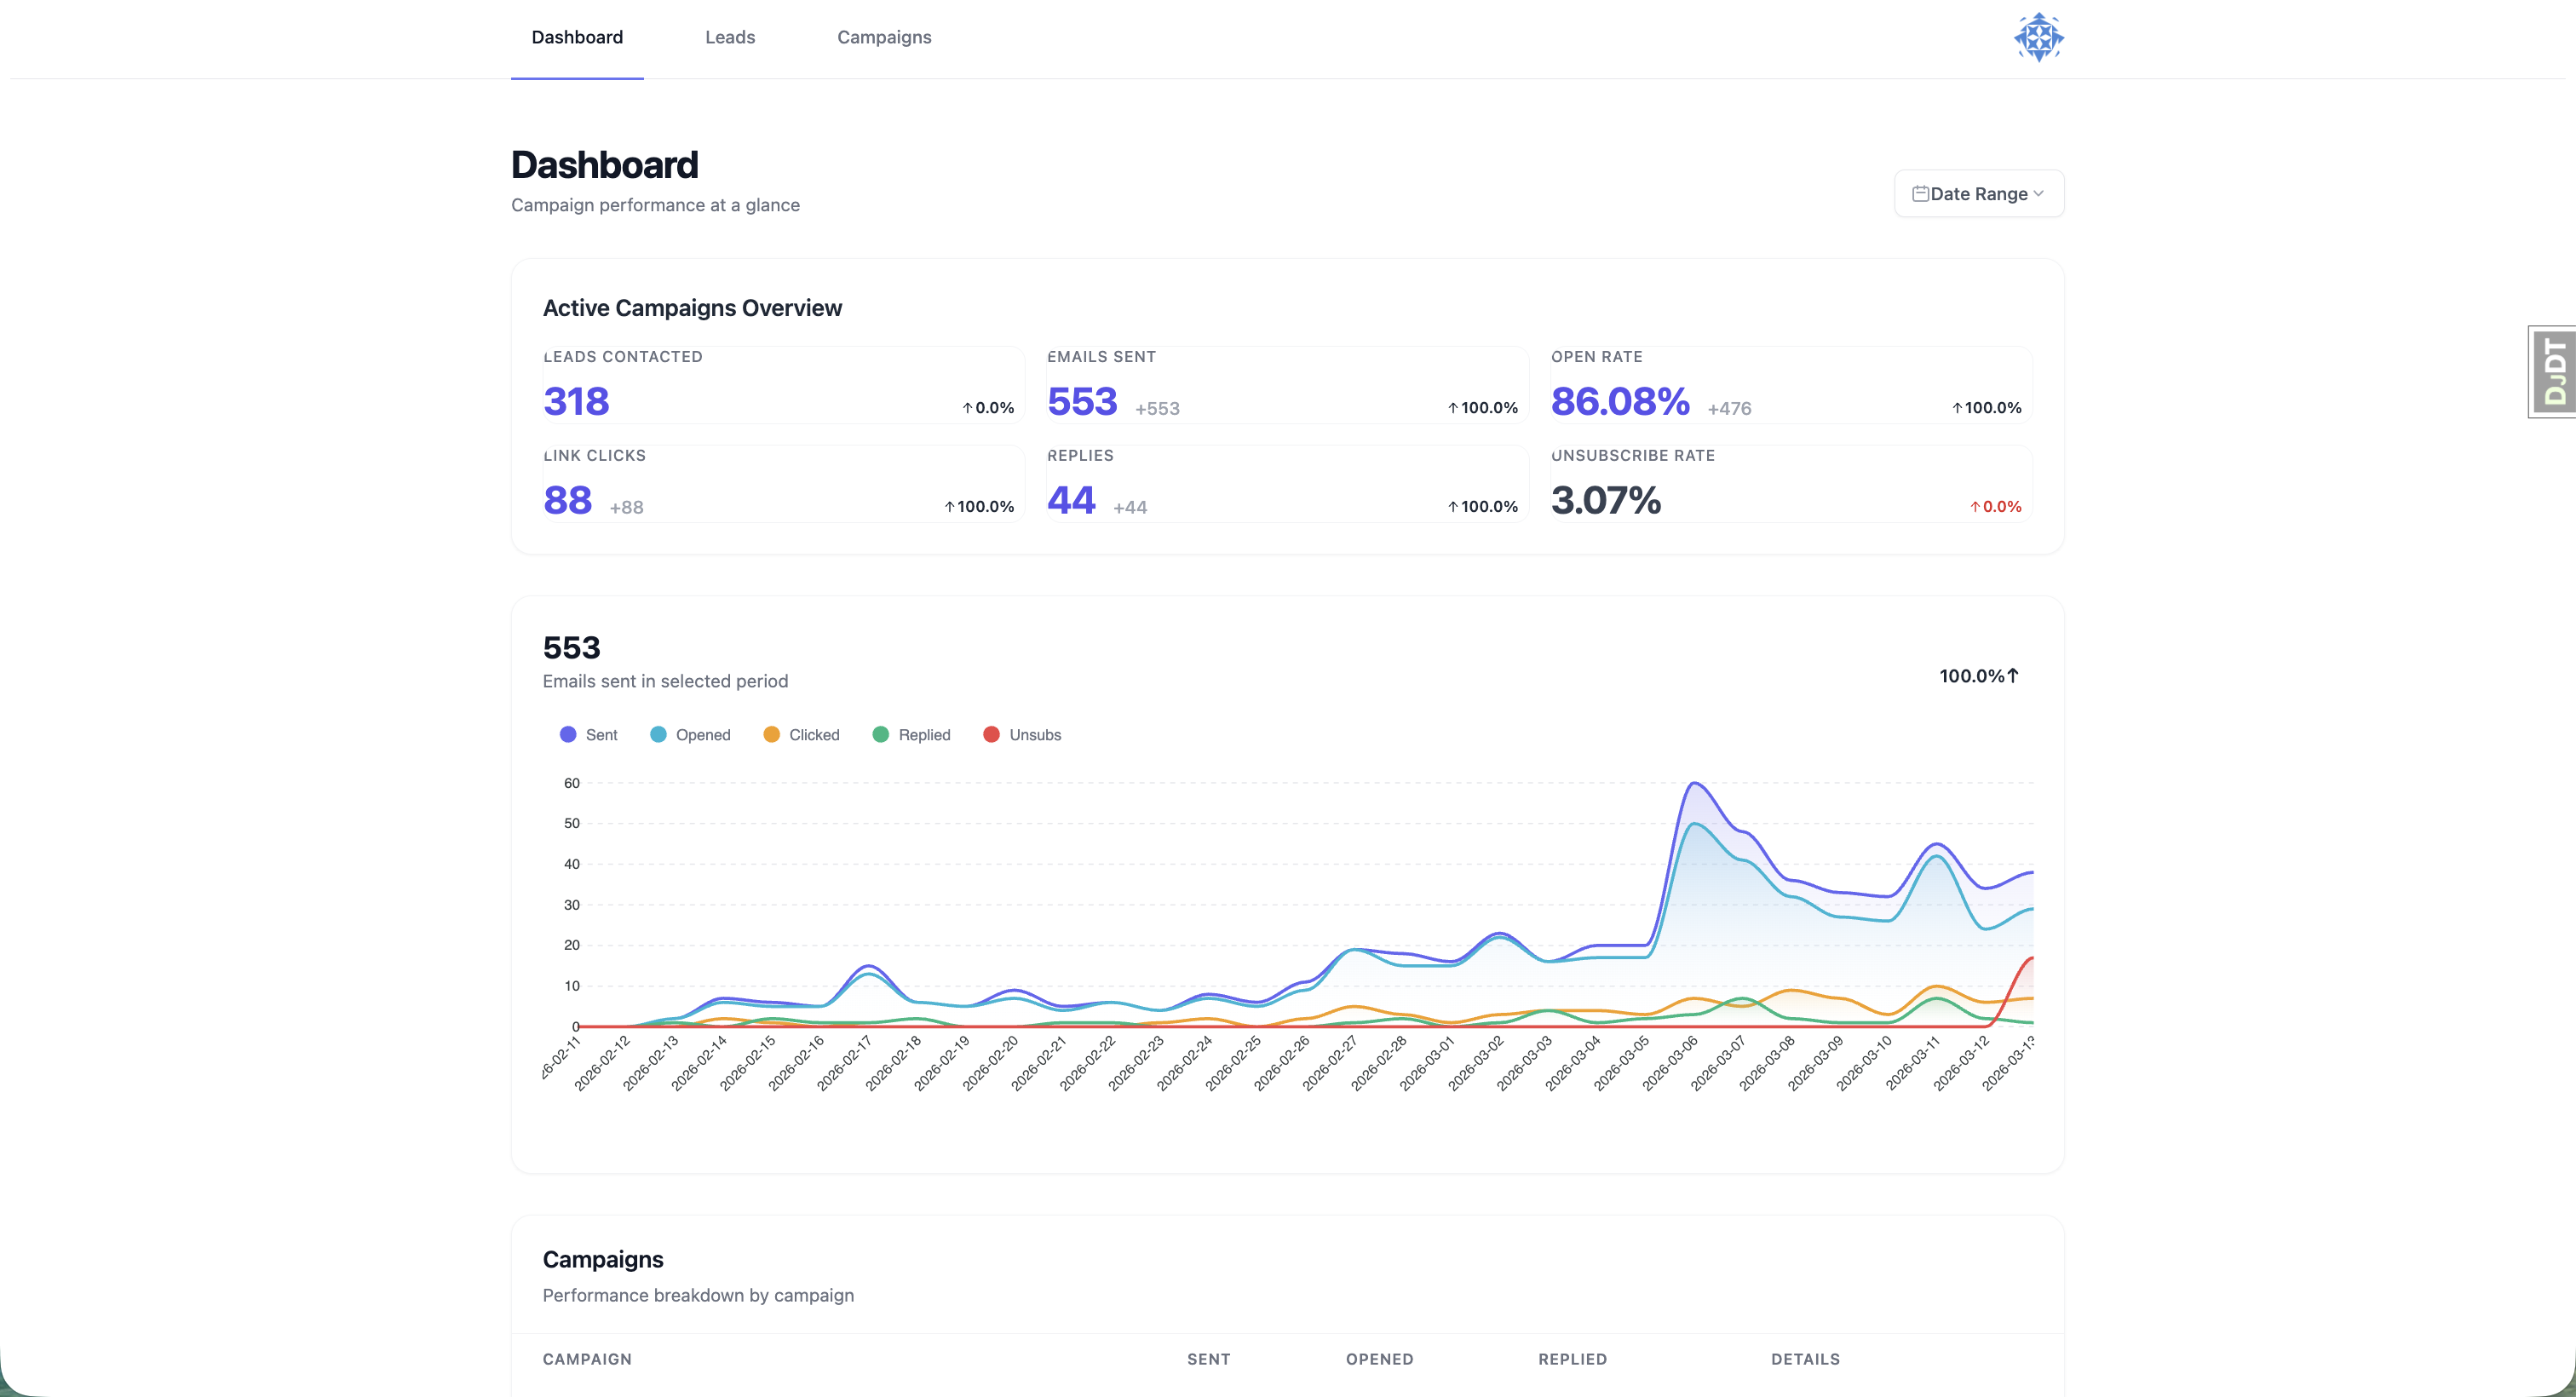This screenshot has height=1397, width=2576.
Task: Switch to the Campaigns tab
Action: pyautogui.click(x=883, y=37)
